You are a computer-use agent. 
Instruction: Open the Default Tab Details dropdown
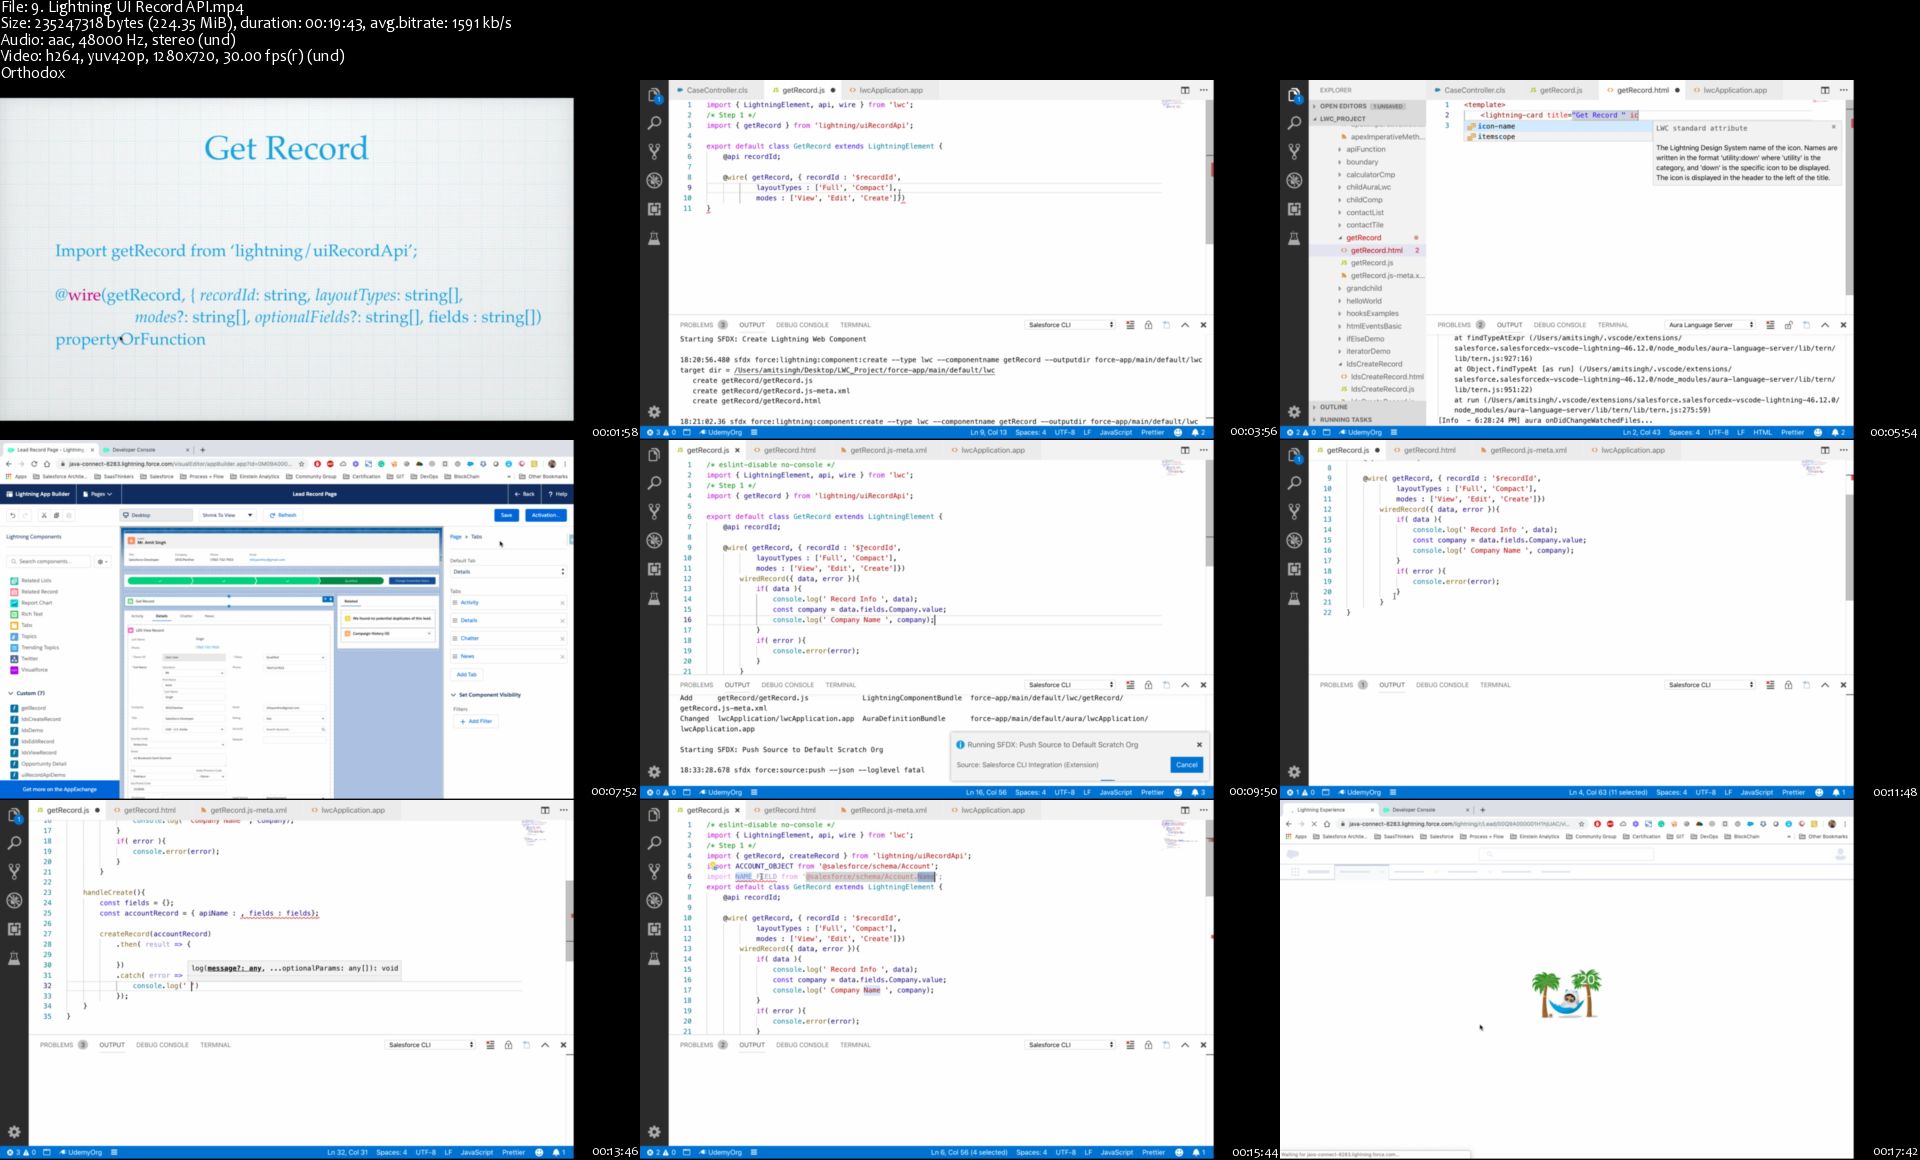click(509, 572)
